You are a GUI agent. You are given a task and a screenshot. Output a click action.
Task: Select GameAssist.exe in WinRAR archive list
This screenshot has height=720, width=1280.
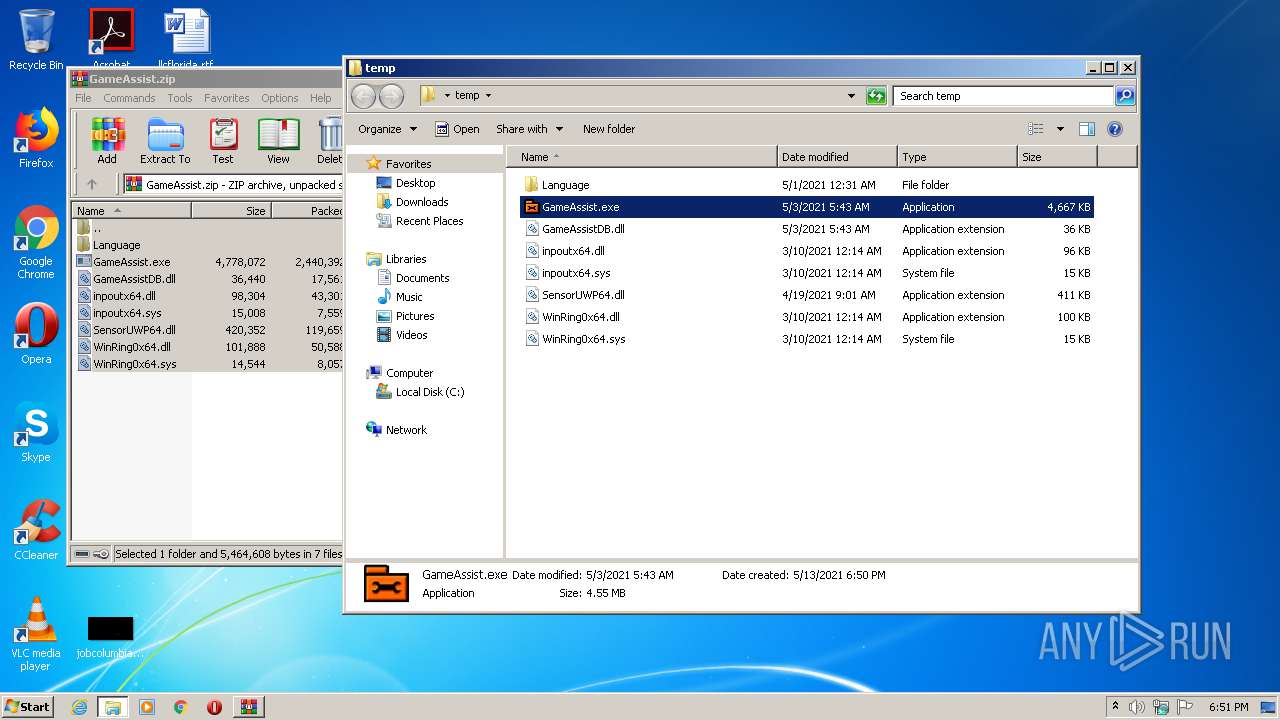click(x=131, y=262)
